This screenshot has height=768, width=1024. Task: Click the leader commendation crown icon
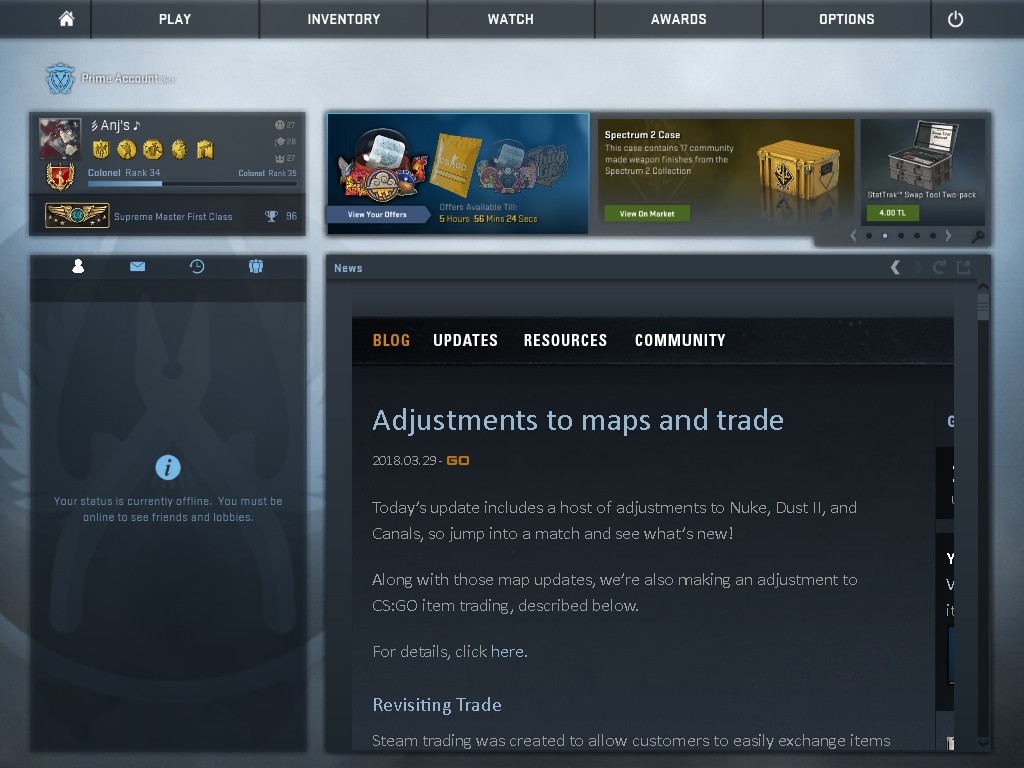280,159
